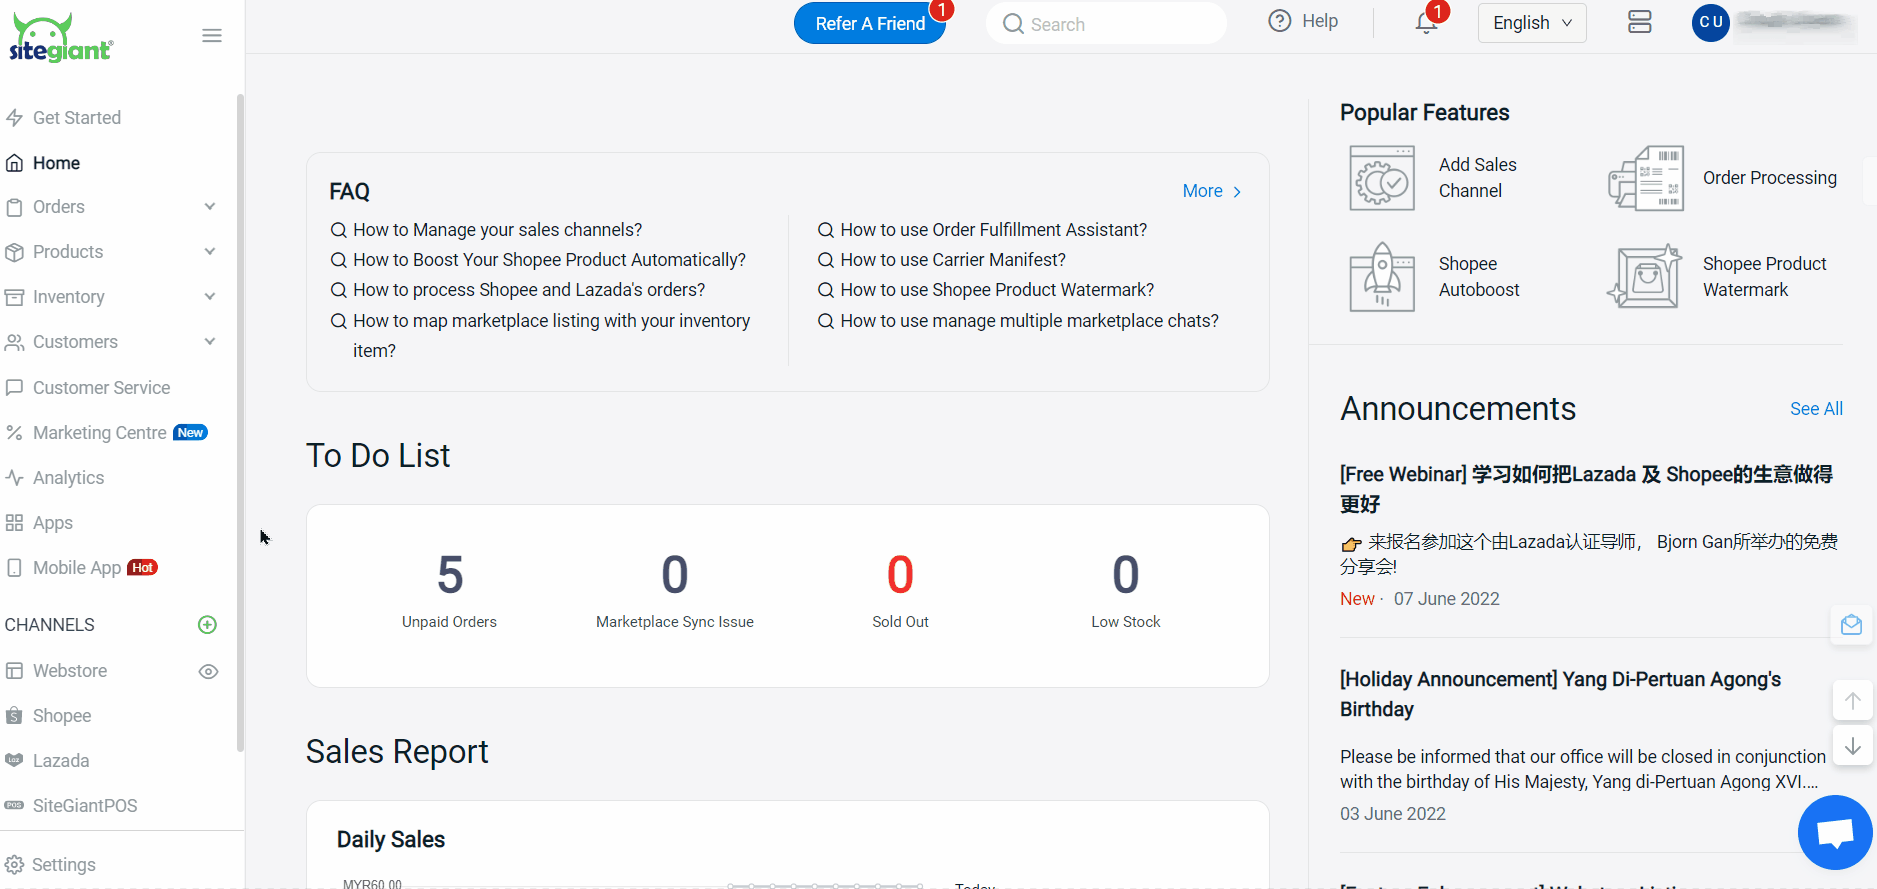The image size is (1877, 889).
Task: Click the SiteGiantPOS channel icon
Action: [x=14, y=806]
